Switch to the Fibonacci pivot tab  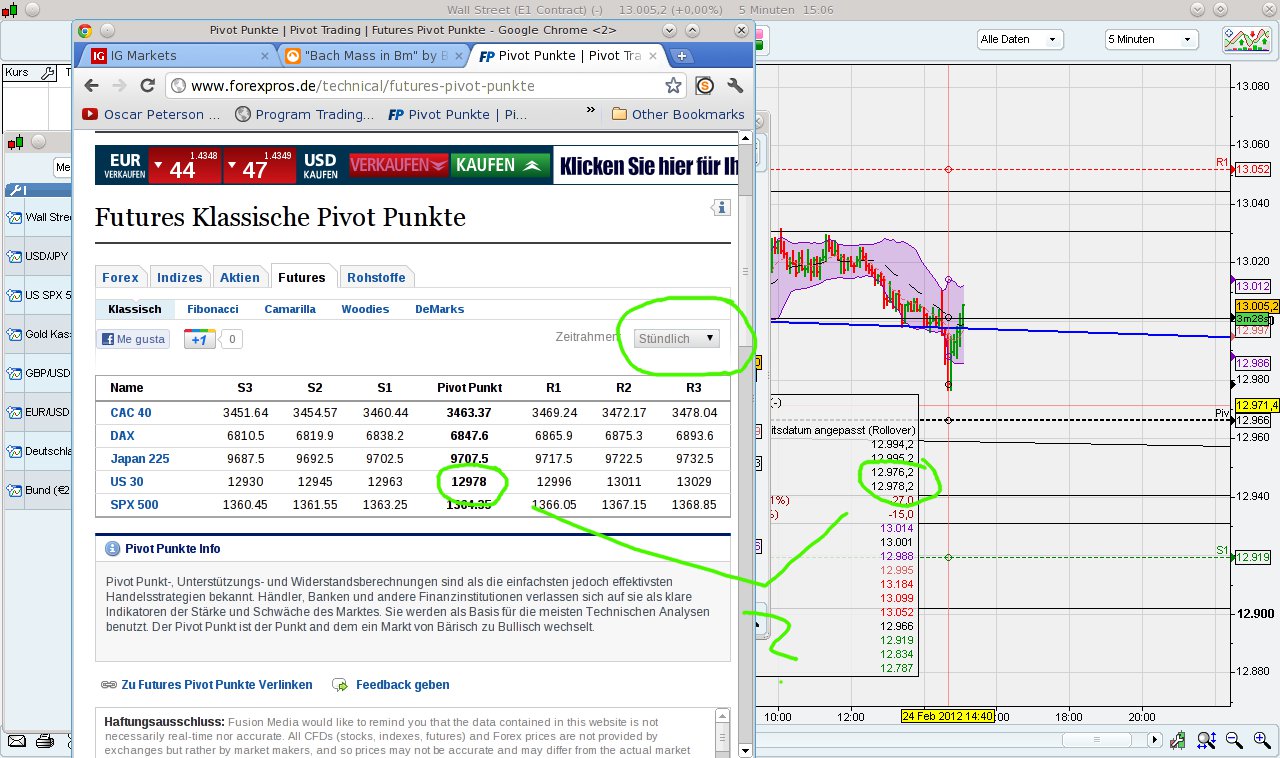pos(212,309)
